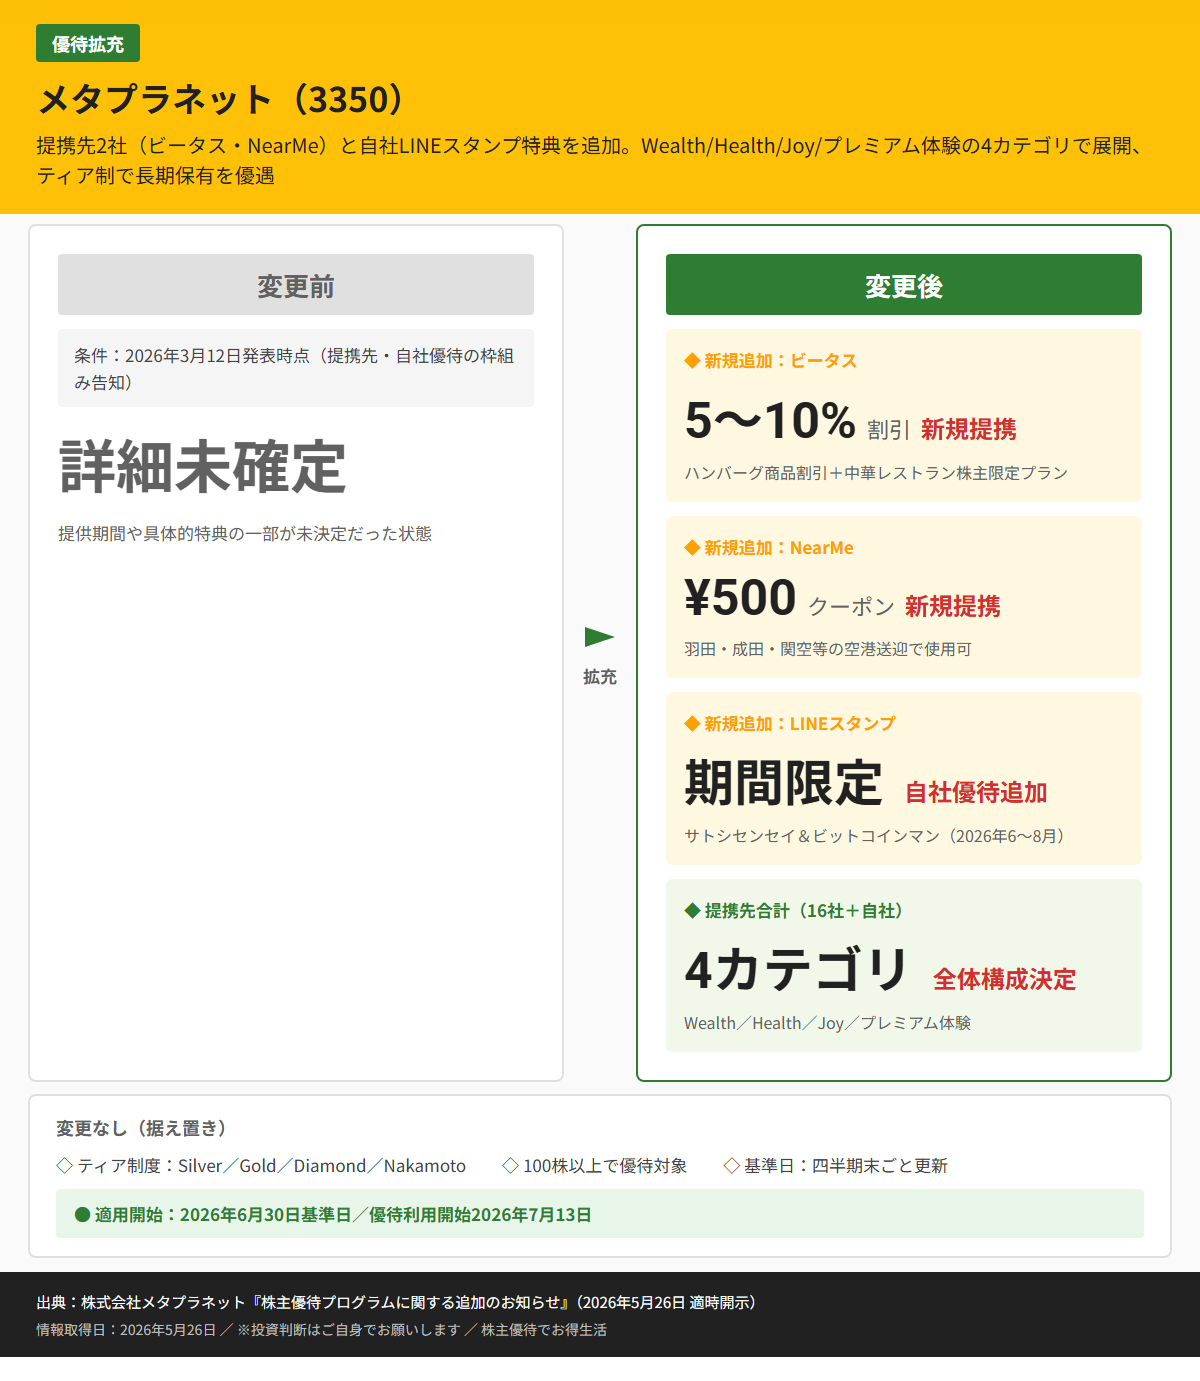
Task: Click 羽田・成田・関空等の空港送迎で使用可 description
Action: click(828, 650)
